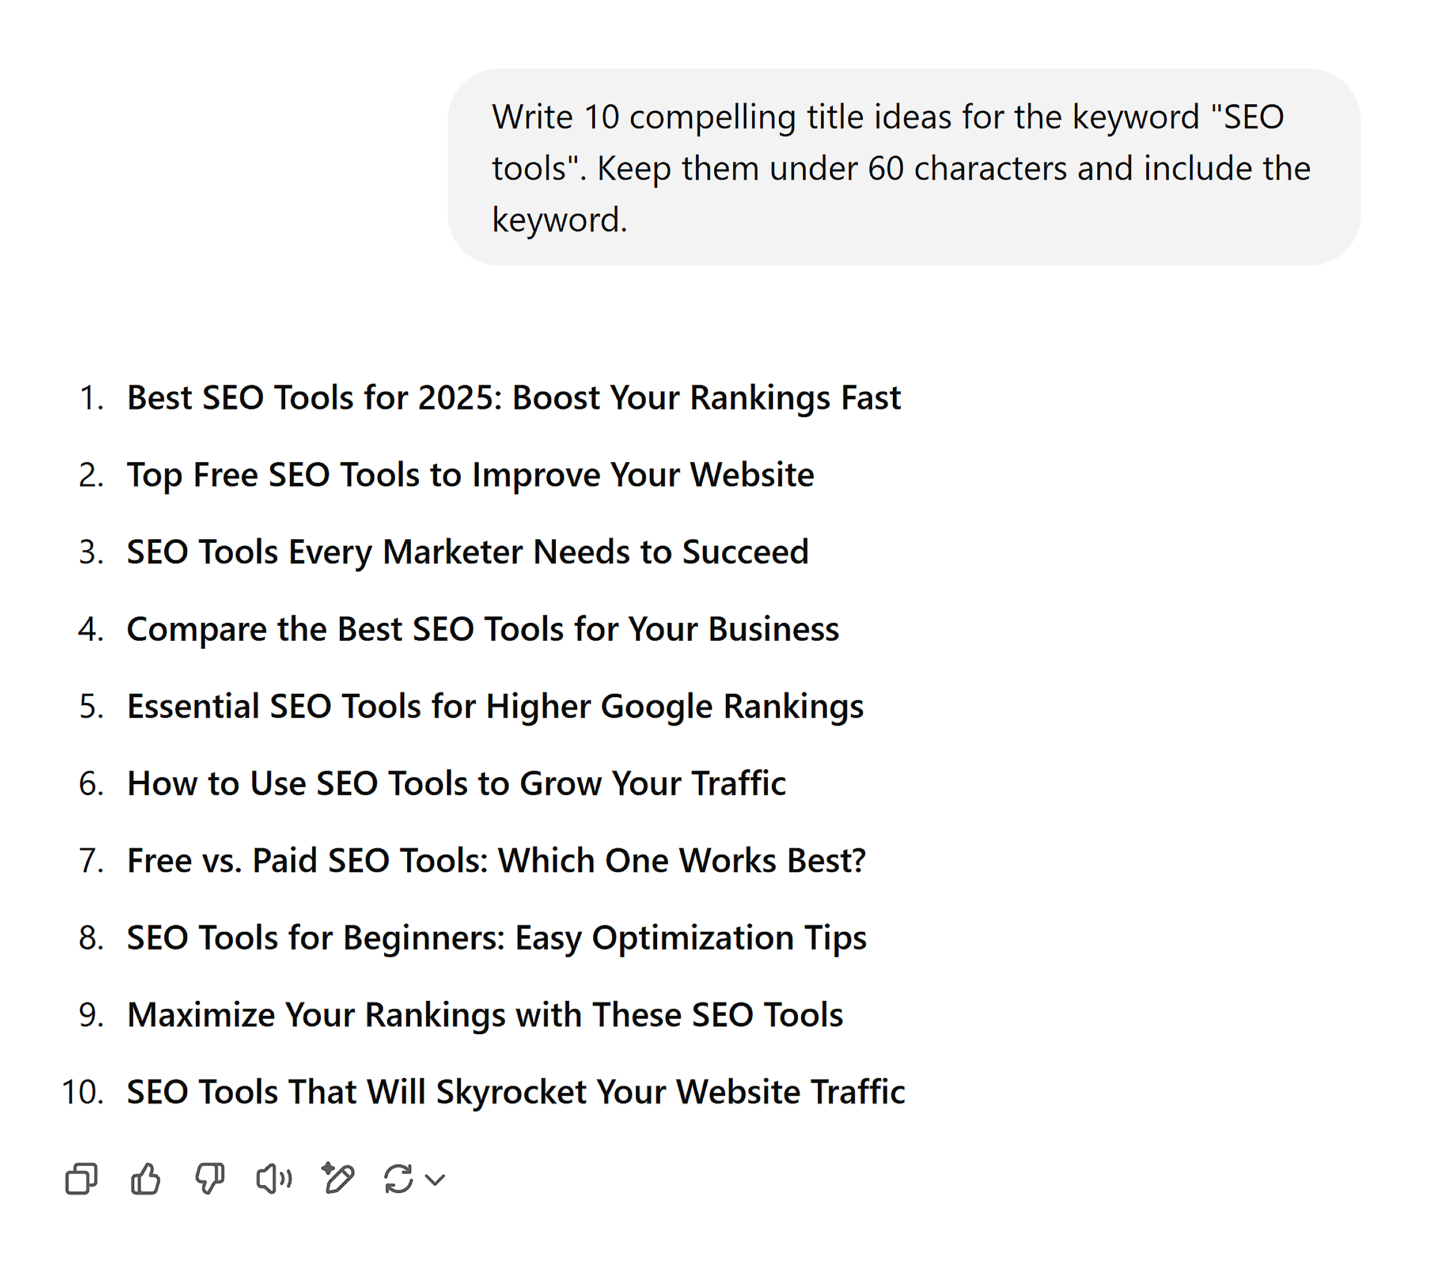Click the user prompt message bubble

tap(903, 167)
